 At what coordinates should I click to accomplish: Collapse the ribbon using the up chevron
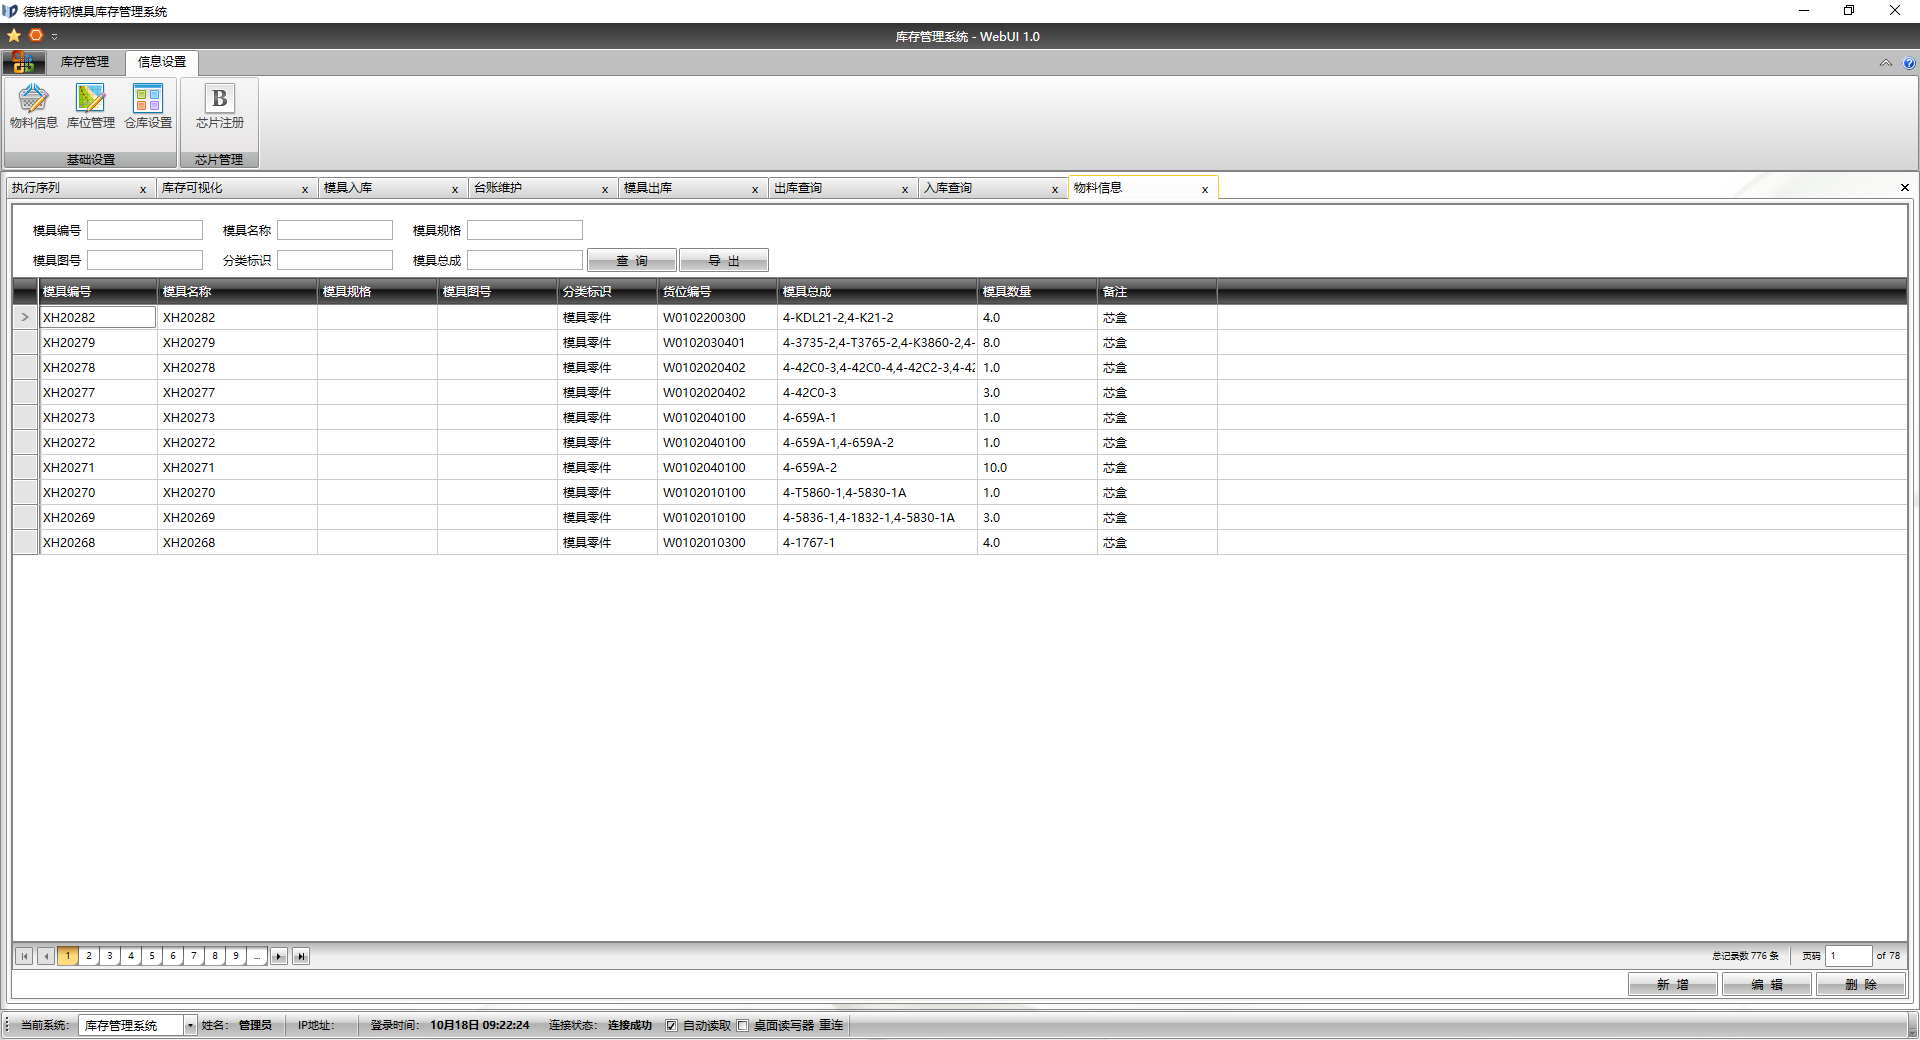(1885, 63)
